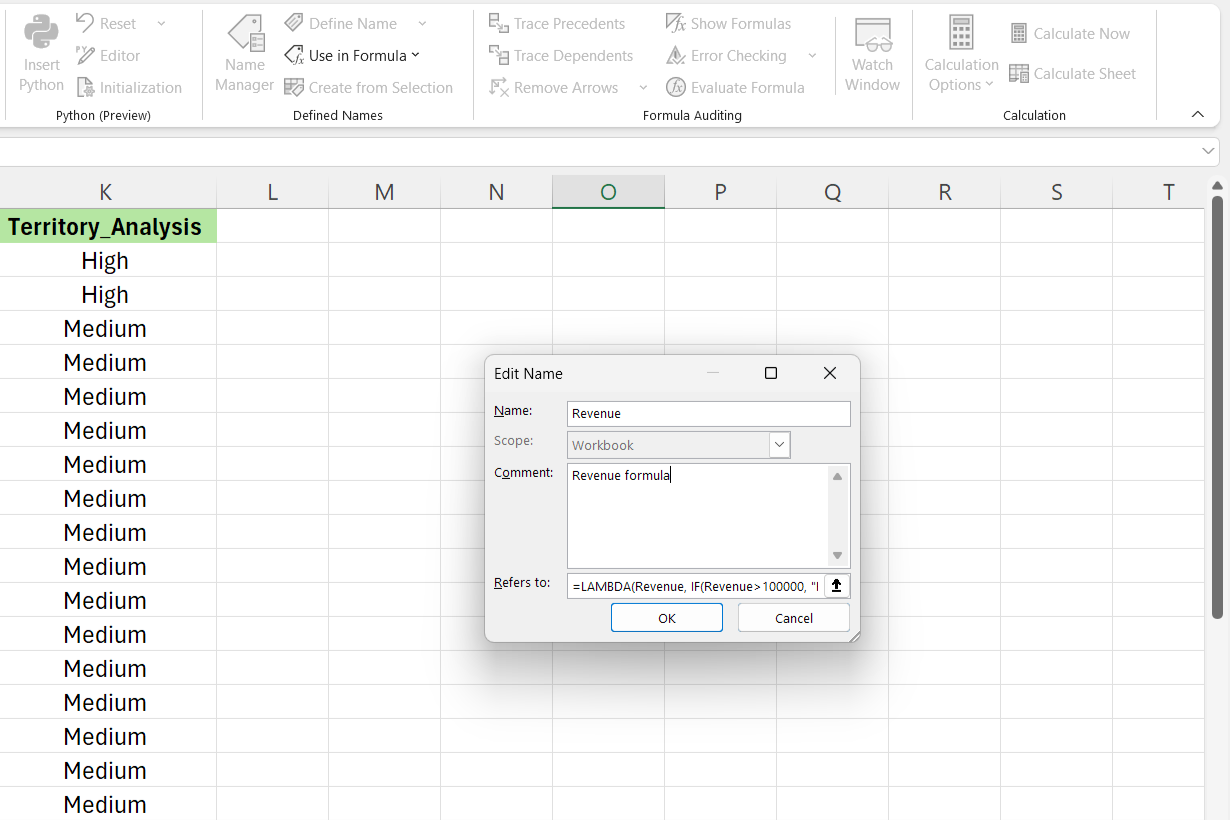Expand the Define Name dropdown arrow
Image resolution: width=1230 pixels, height=820 pixels.
point(422,23)
